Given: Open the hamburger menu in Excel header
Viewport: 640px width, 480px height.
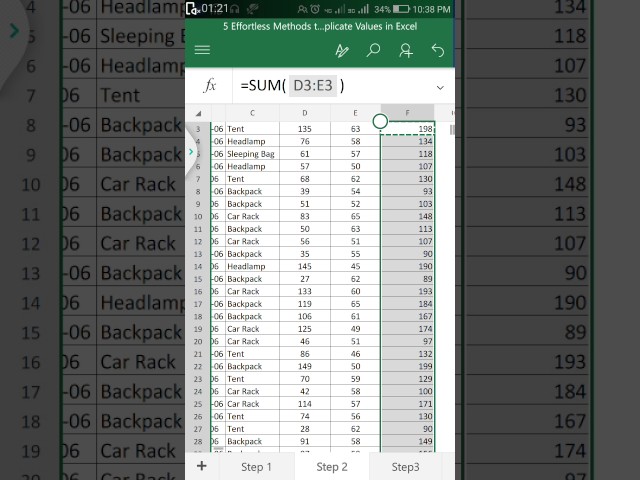Looking at the screenshot, I should [202, 50].
